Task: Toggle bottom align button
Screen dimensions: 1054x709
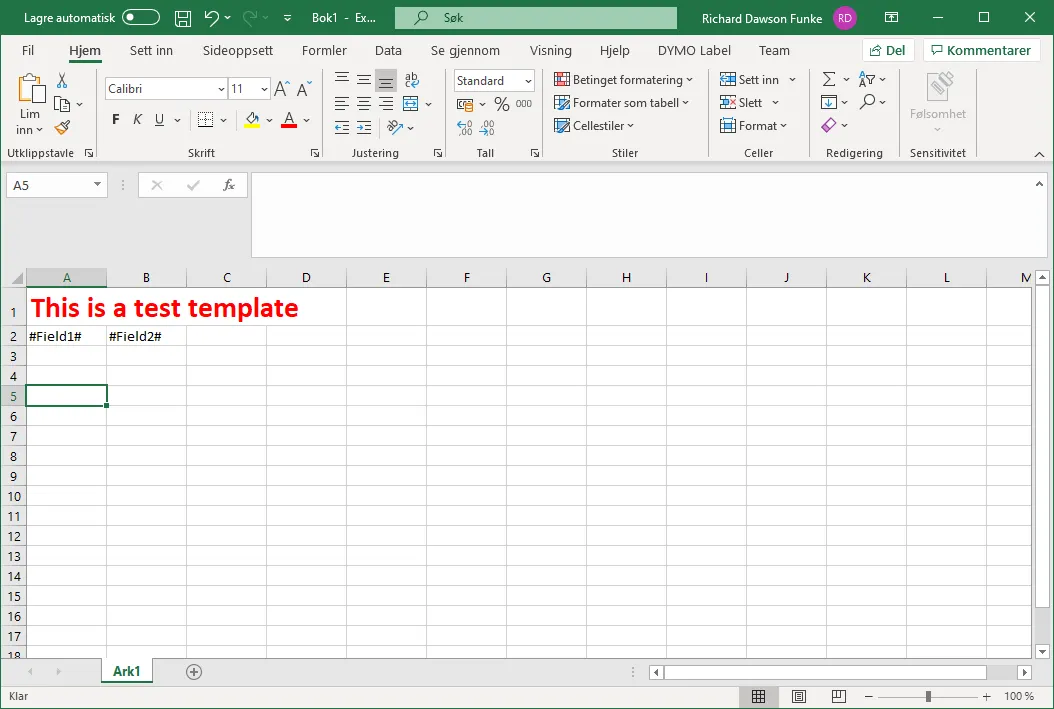Action: pyautogui.click(x=386, y=81)
